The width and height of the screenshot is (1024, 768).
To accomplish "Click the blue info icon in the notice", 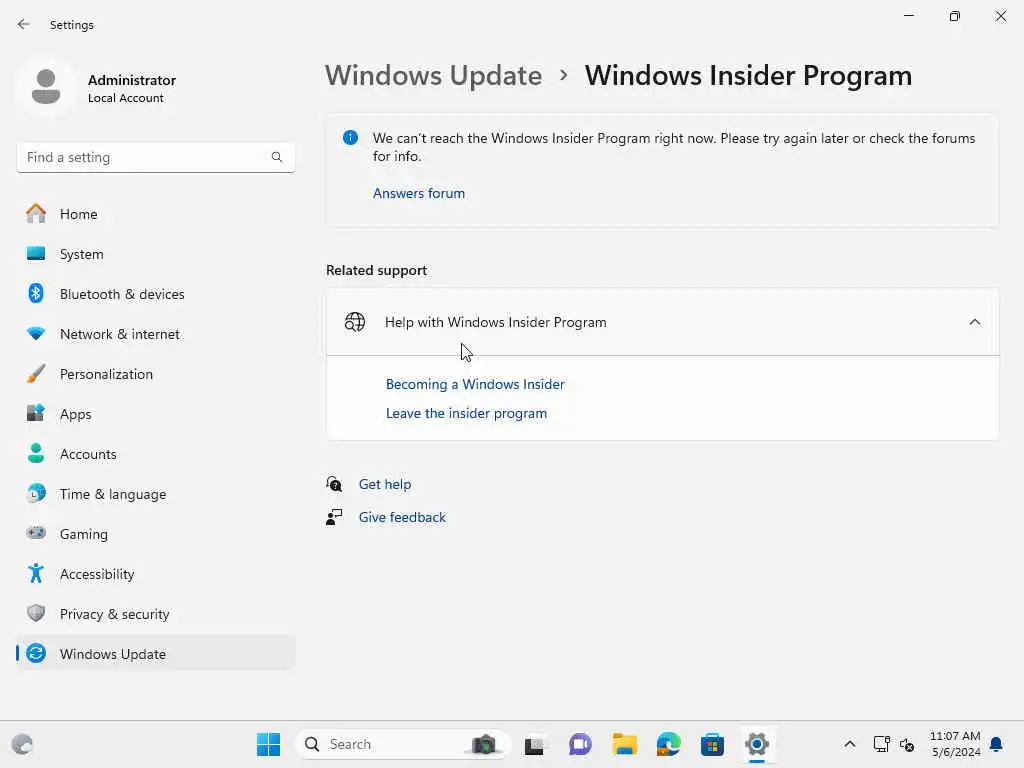I will click(351, 138).
